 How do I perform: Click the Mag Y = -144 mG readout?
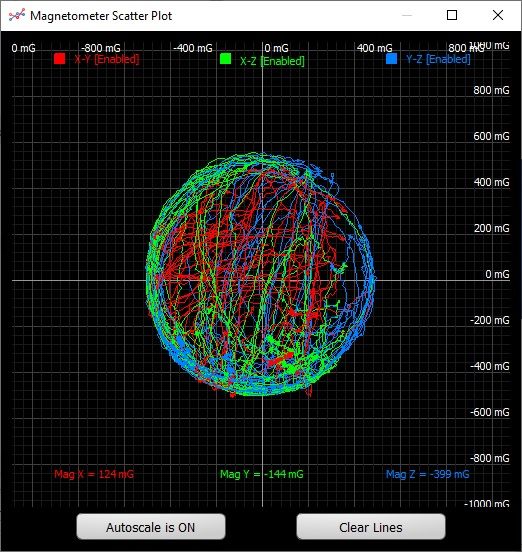click(262, 474)
